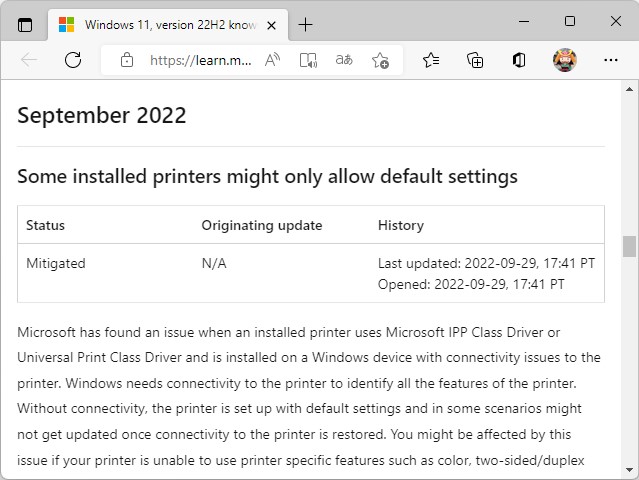Start Read aloud from the address bar
639x480 pixels.
272,60
